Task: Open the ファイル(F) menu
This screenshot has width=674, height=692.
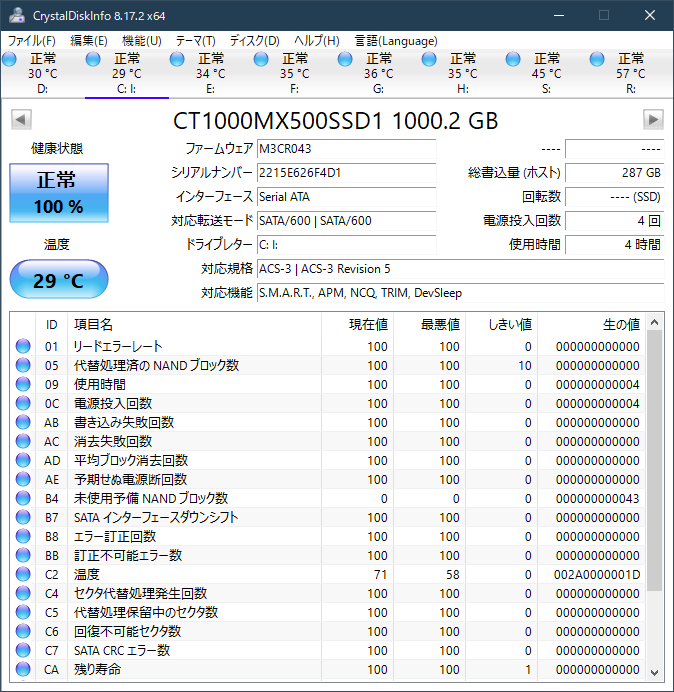Action: (32, 41)
